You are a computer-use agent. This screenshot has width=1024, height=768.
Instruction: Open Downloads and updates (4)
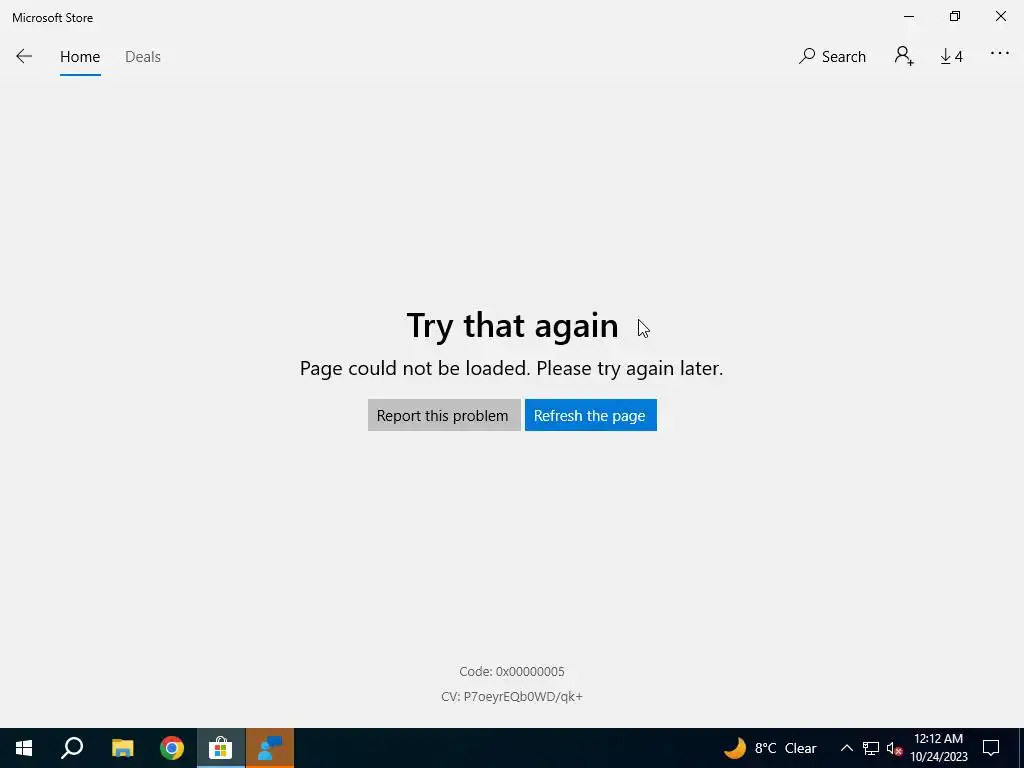[x=951, y=56]
